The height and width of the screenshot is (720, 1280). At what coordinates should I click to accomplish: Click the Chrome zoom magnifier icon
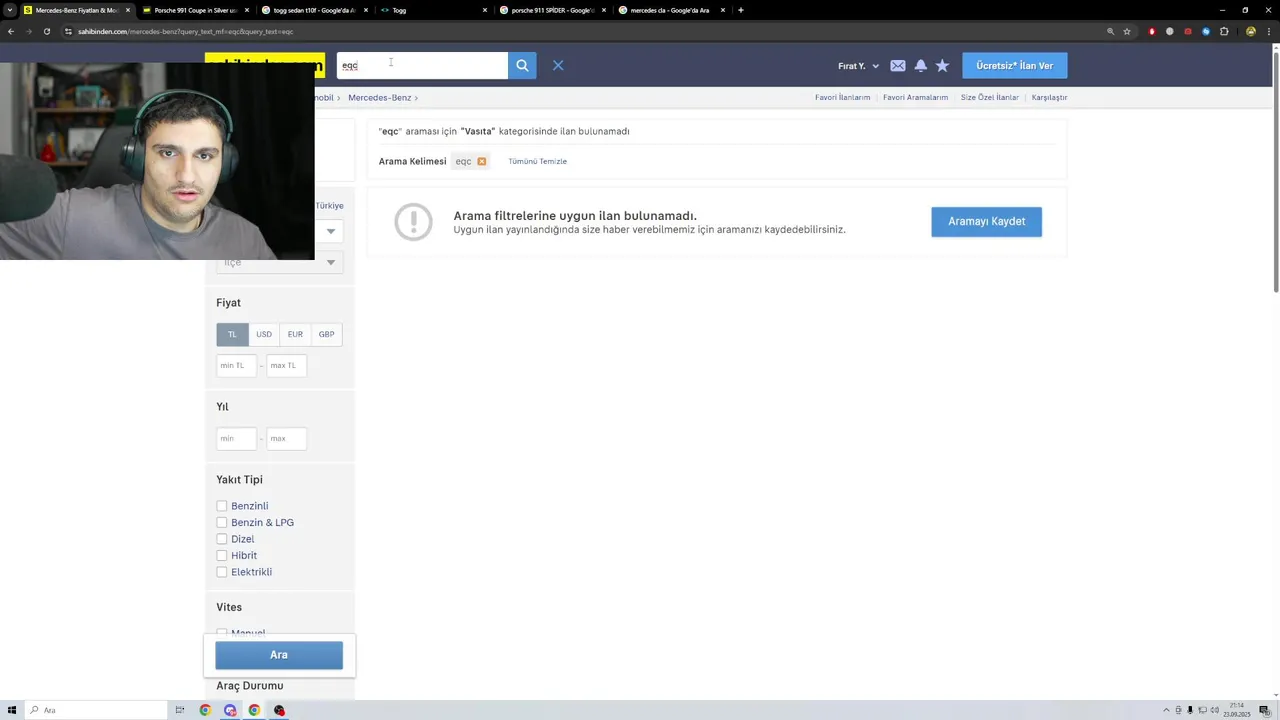click(1110, 31)
